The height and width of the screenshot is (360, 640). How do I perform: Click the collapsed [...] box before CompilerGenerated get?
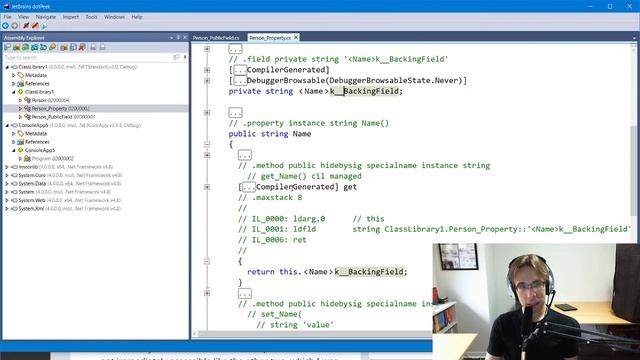coord(249,187)
